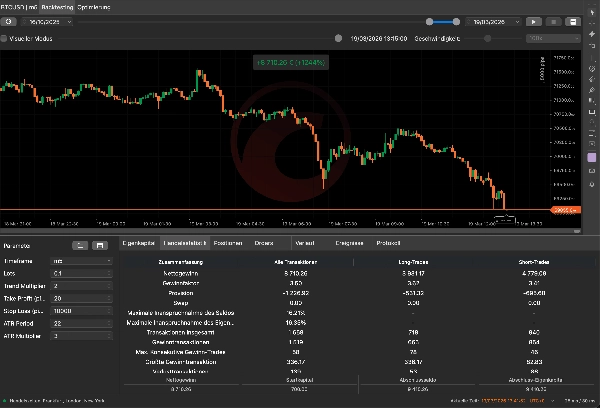Open the Positionen tab

228,243
